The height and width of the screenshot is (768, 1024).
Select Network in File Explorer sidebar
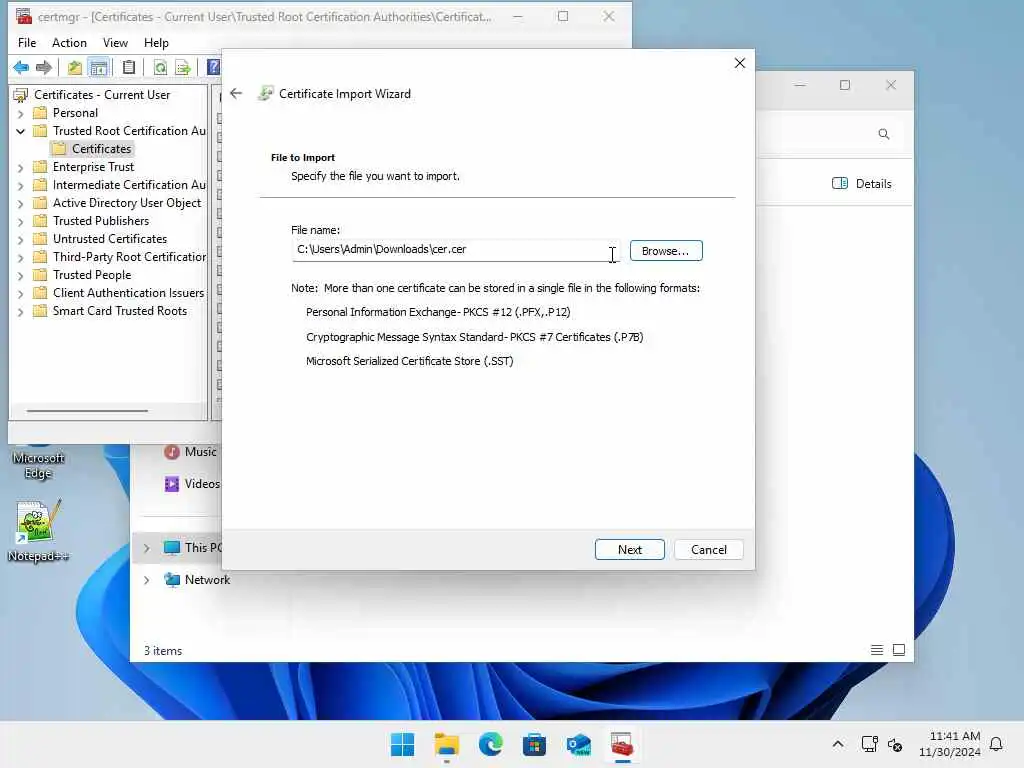click(x=207, y=580)
